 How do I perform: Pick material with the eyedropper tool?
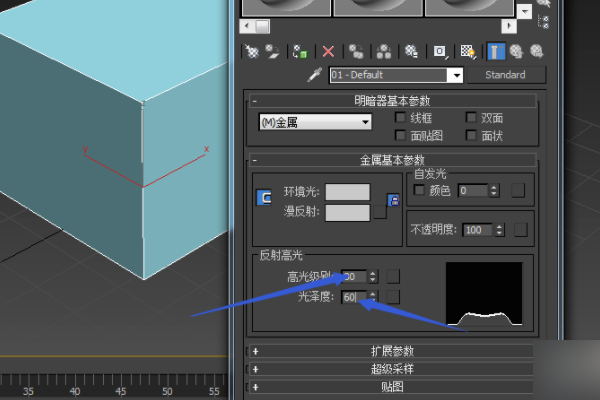pyautogui.click(x=315, y=75)
